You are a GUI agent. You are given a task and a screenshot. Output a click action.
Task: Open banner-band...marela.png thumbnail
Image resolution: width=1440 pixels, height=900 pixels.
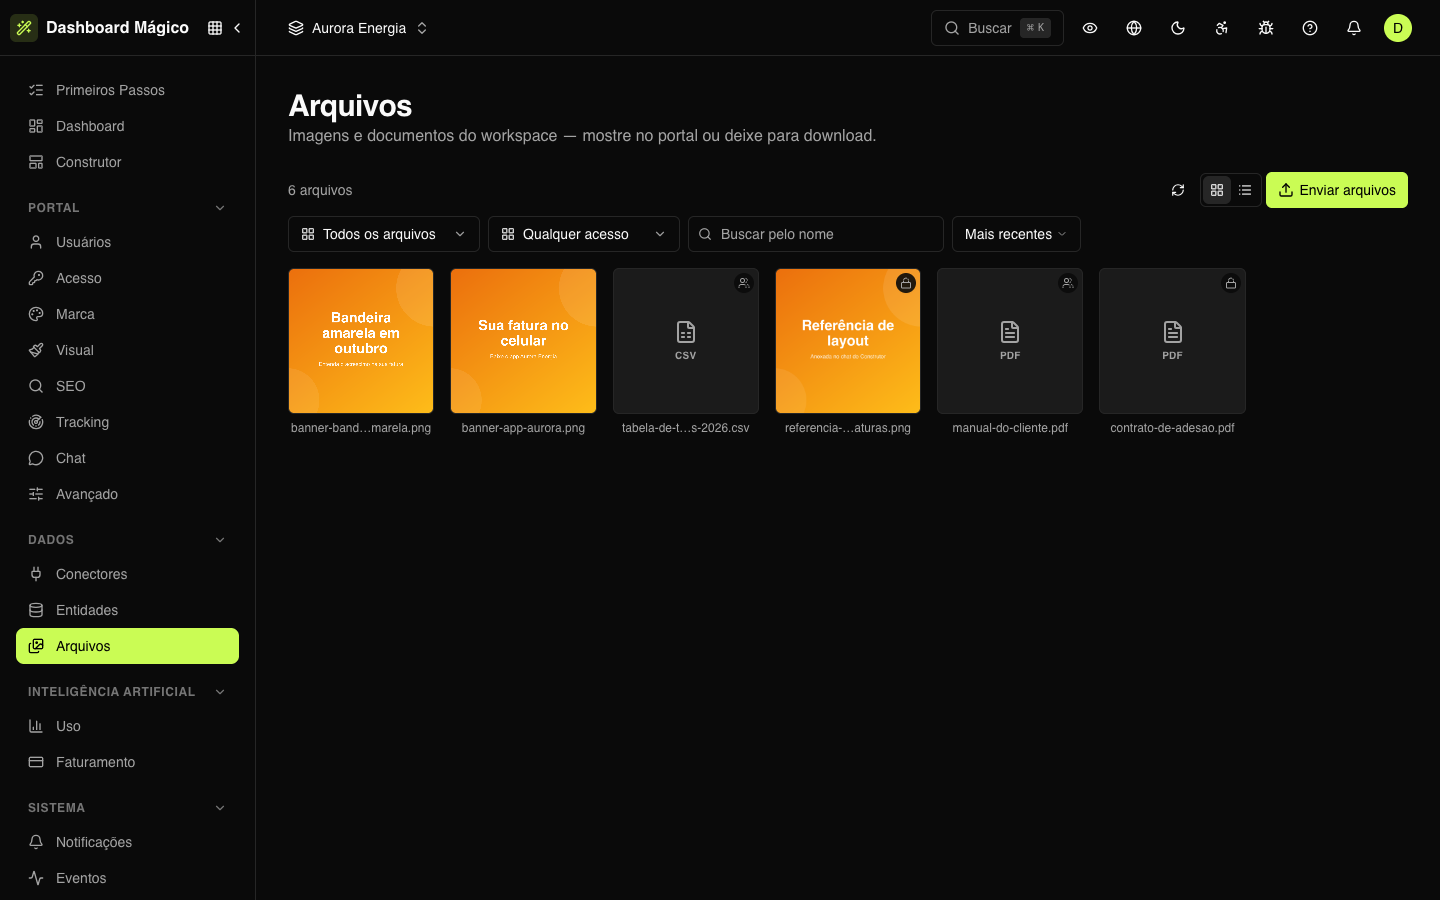click(361, 341)
